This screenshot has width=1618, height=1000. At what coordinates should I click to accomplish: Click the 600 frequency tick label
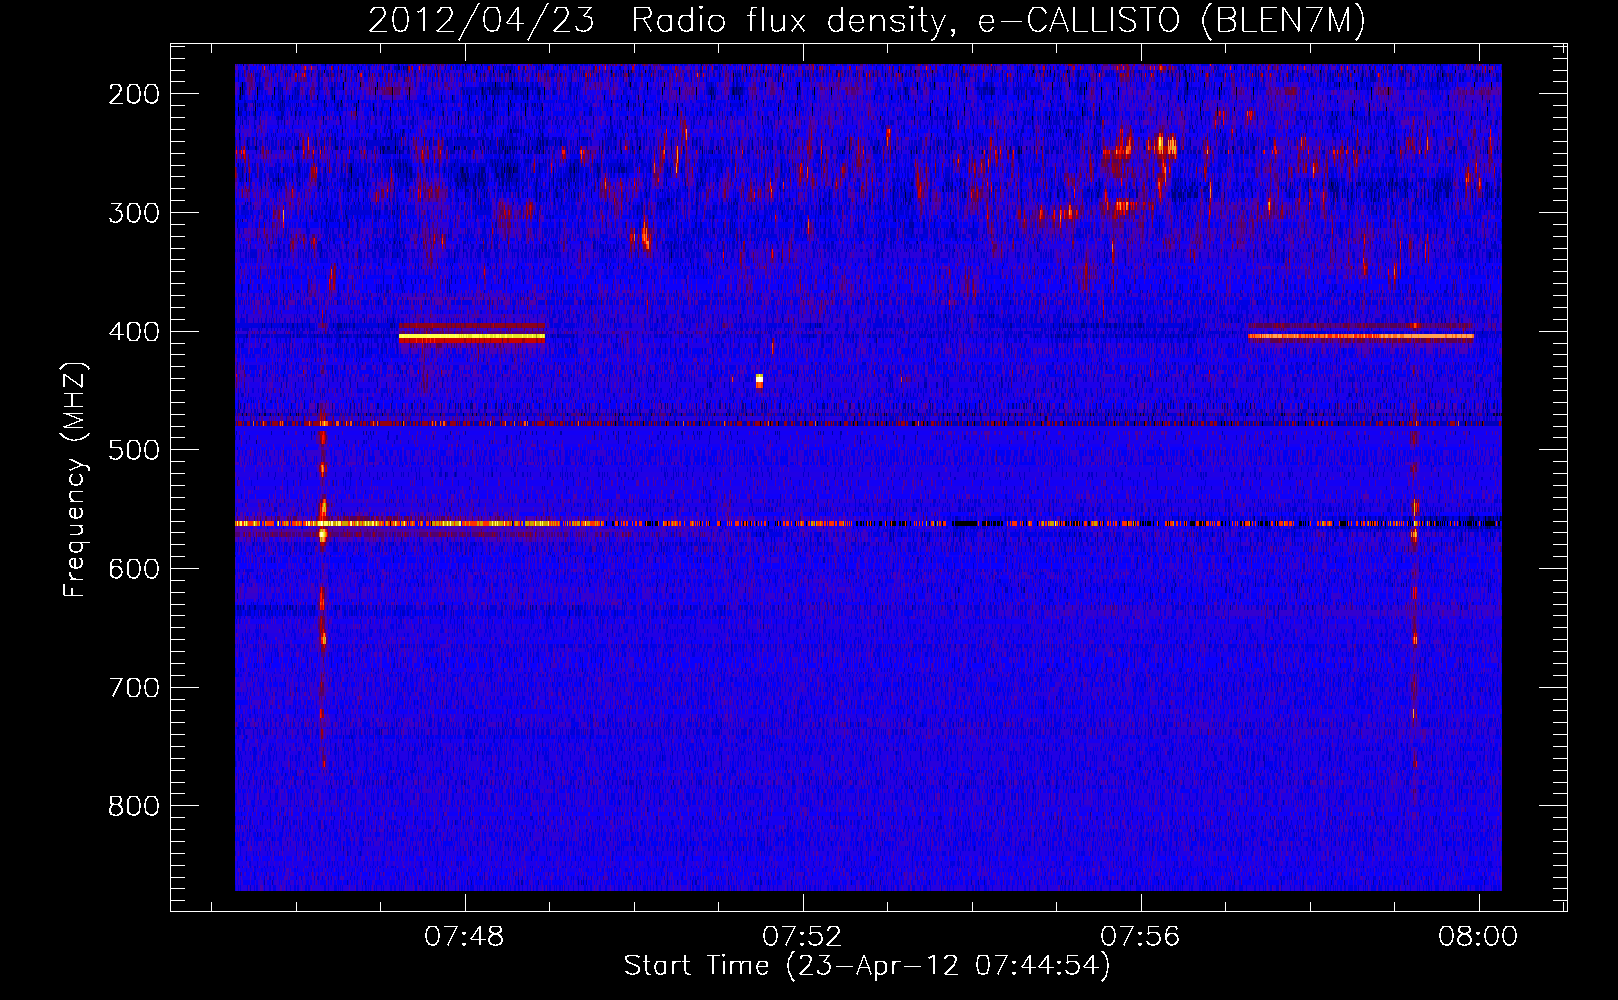(x=134, y=569)
